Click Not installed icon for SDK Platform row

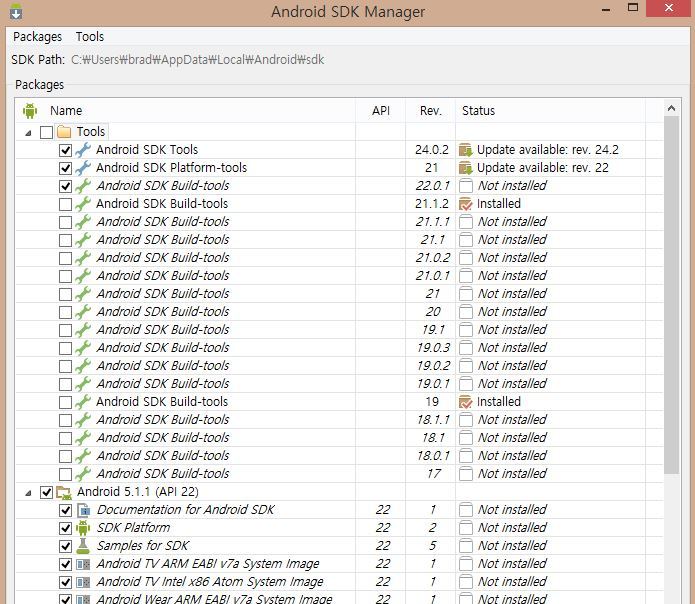[466, 528]
